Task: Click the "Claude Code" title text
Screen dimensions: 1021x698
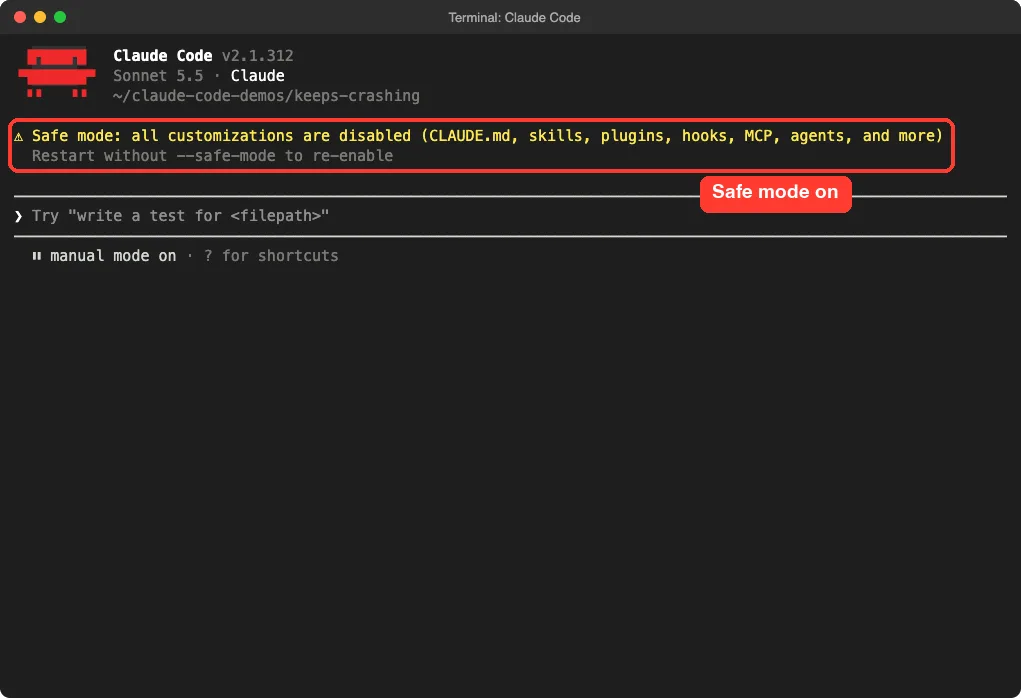Action: coord(163,56)
